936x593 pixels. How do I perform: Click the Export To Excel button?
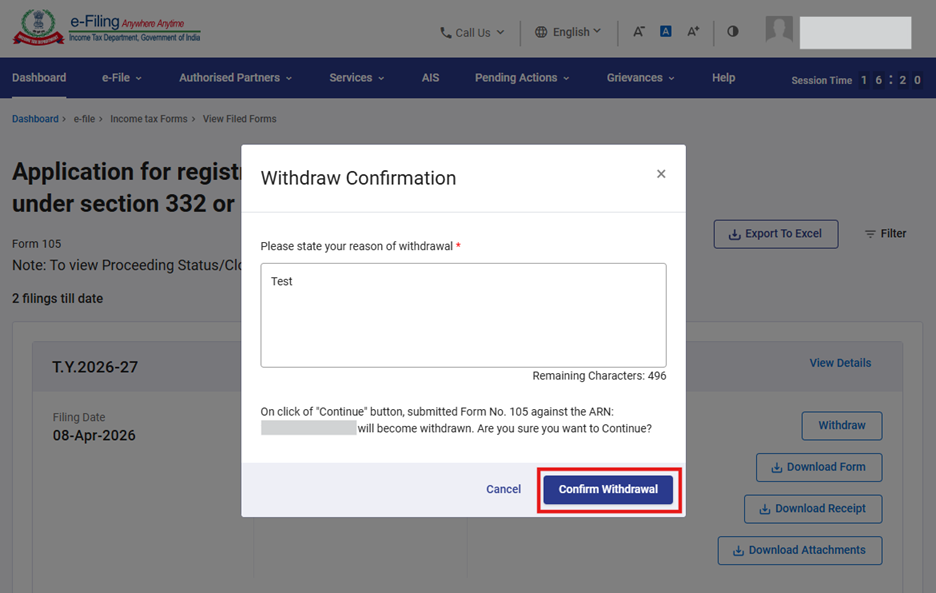[x=775, y=234]
